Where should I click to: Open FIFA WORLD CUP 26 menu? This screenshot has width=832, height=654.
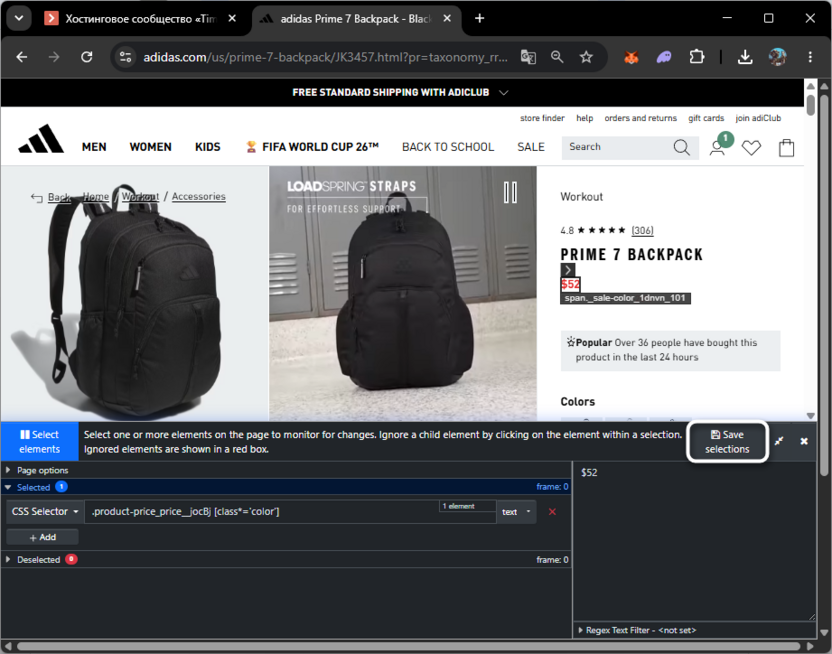coord(312,147)
